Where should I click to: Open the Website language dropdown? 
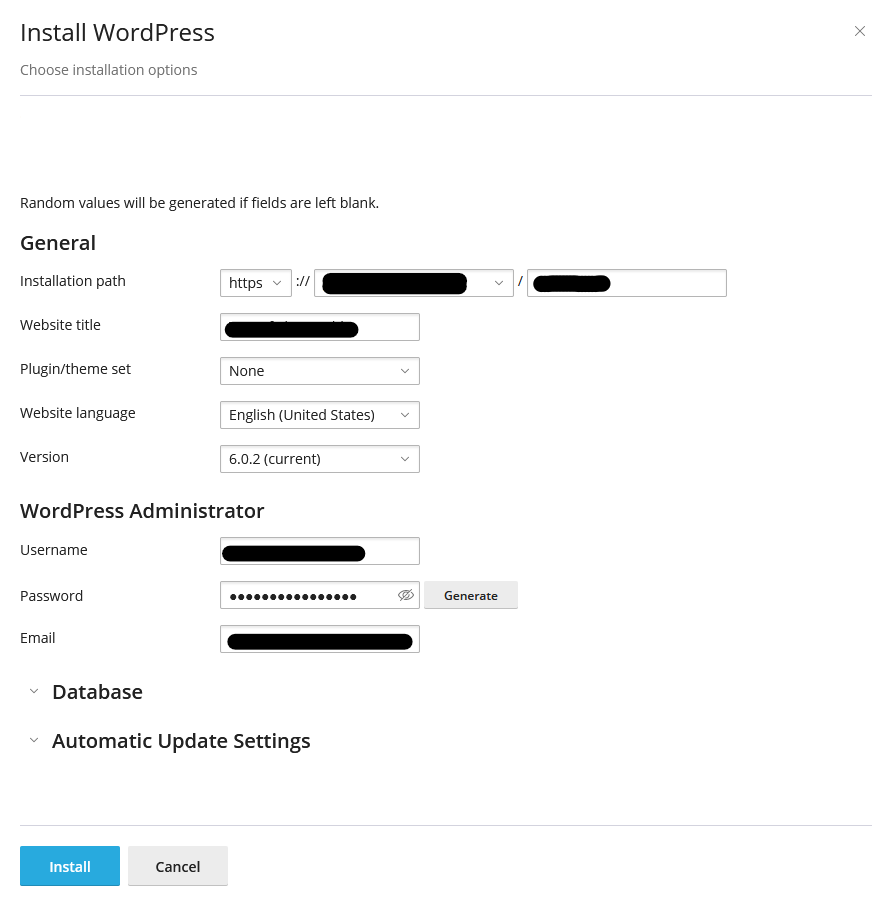[319, 415]
